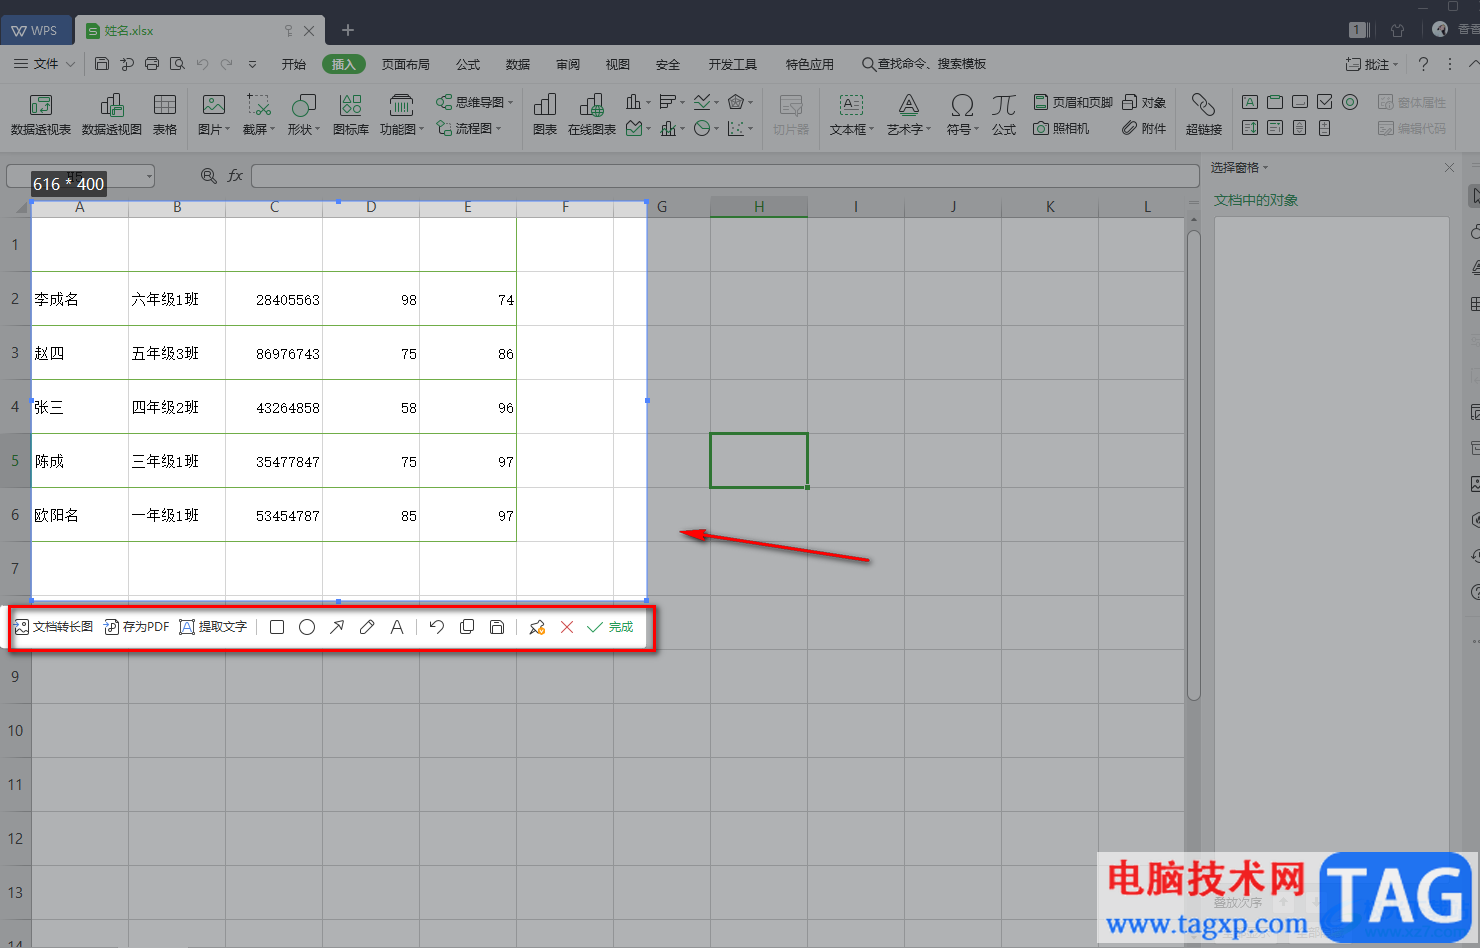Open the 流程图 flowchart dropdown

[x=469, y=128]
